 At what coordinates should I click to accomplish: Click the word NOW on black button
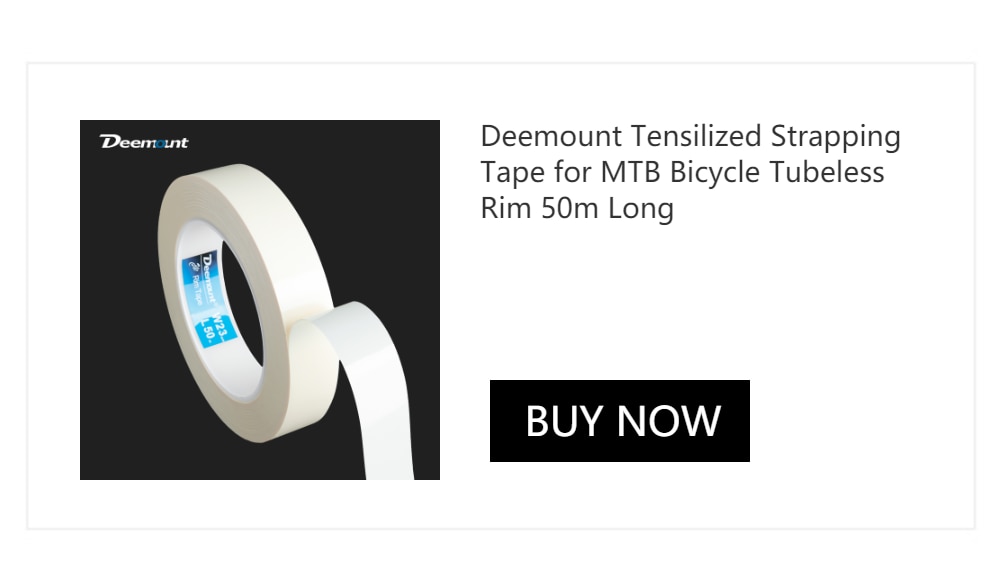pos(669,421)
